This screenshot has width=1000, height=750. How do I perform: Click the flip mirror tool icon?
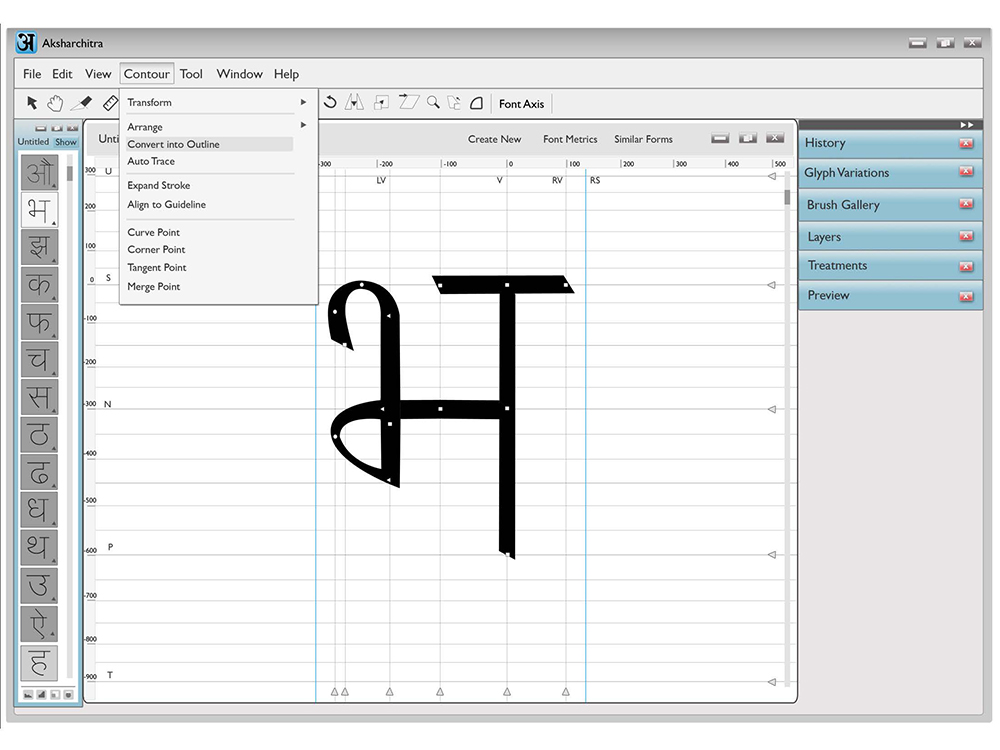click(354, 103)
